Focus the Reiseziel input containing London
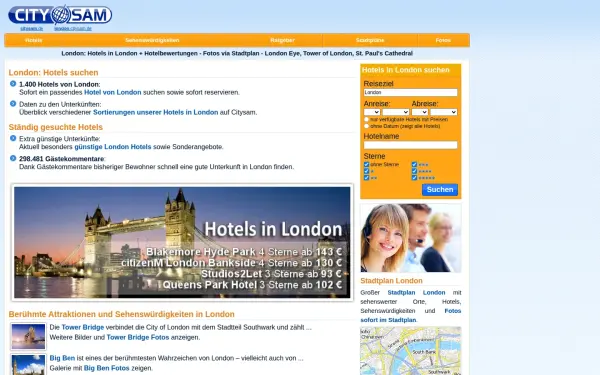This screenshot has width=600, height=375. (x=411, y=92)
